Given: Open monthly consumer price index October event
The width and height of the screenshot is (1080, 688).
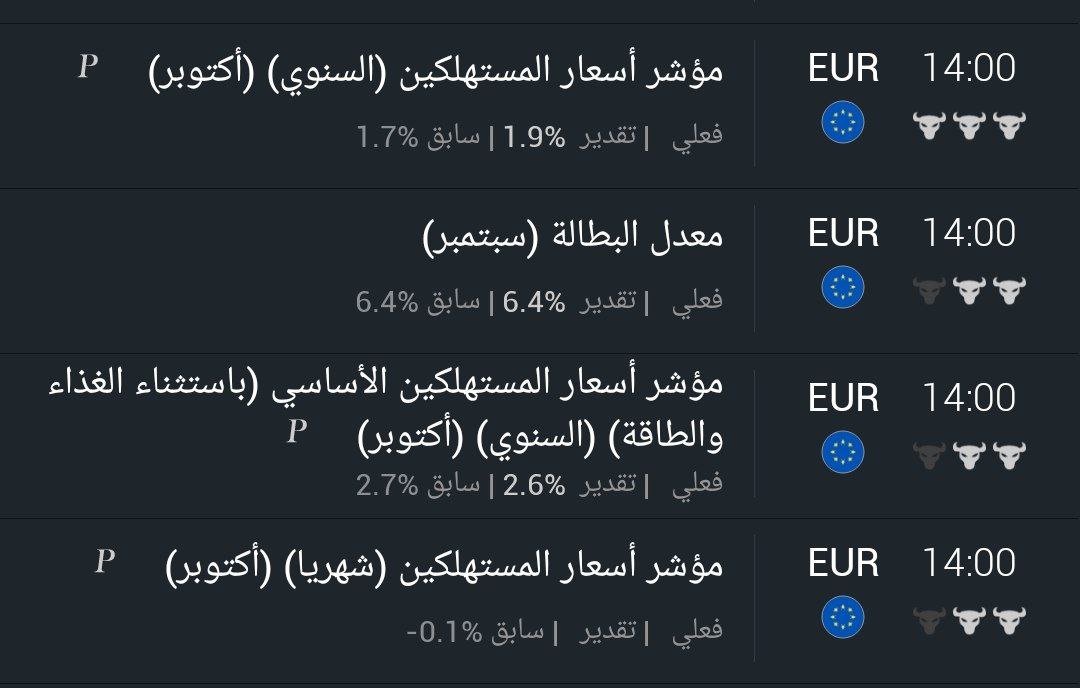Looking at the screenshot, I should [x=443, y=566].
